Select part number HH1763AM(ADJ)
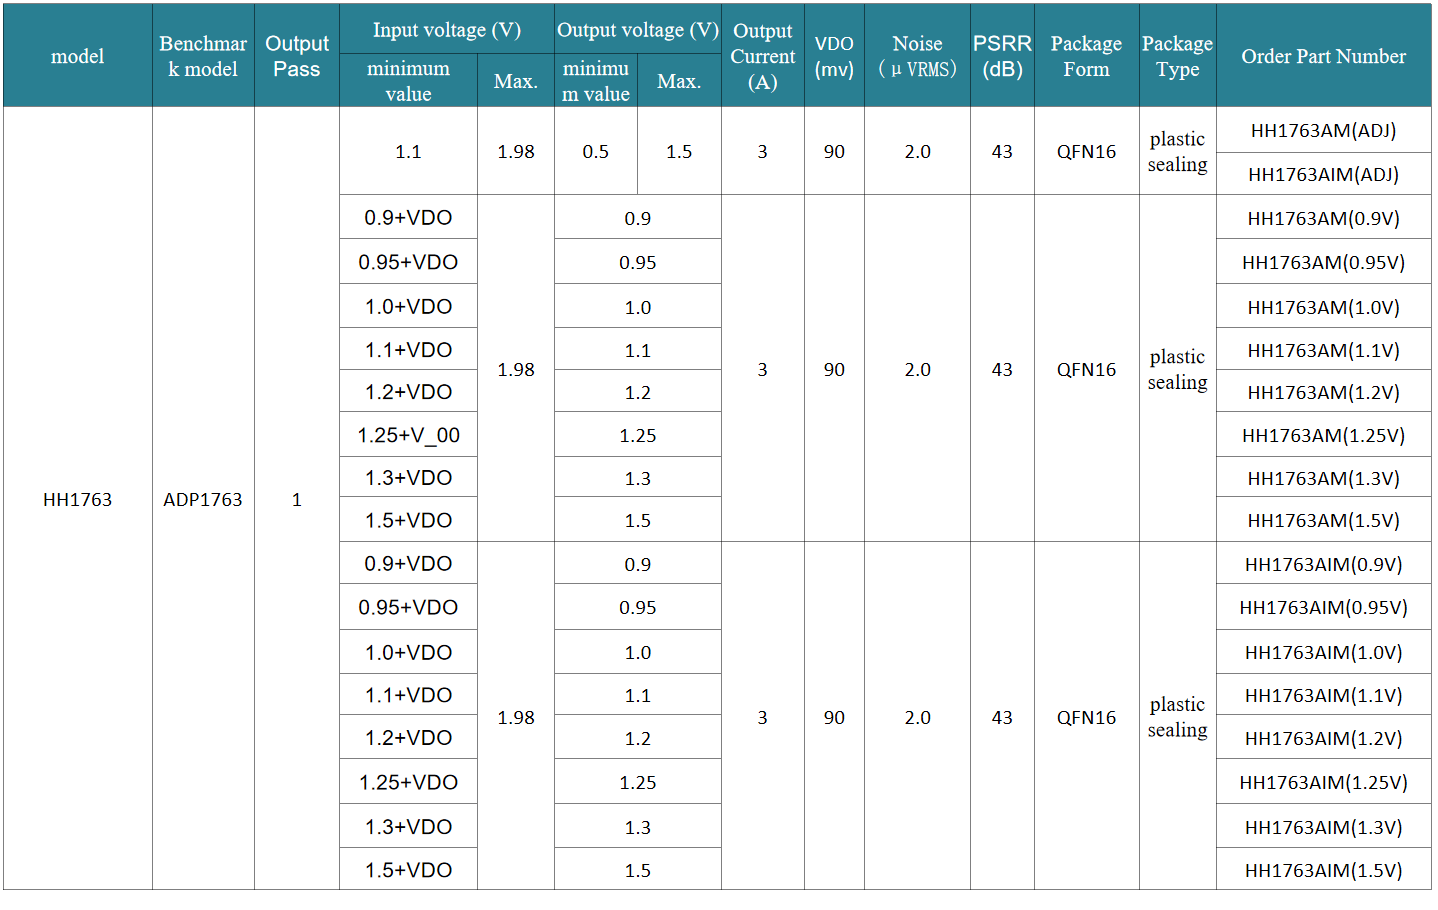This screenshot has height=910, width=1438. coord(1323,131)
